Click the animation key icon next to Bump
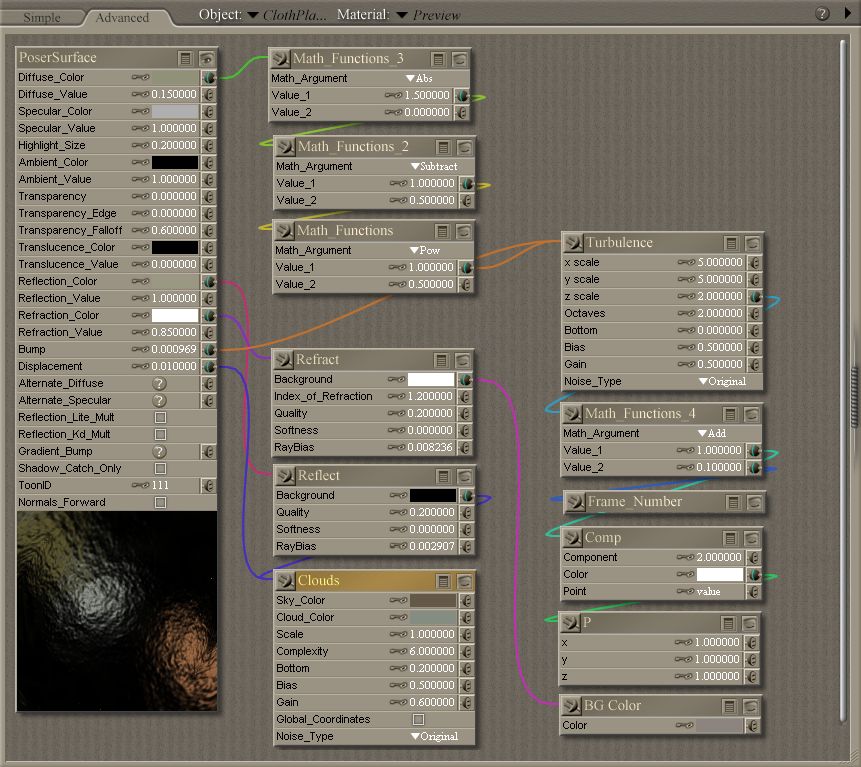Screen dimensions: 861x767 click(142, 350)
